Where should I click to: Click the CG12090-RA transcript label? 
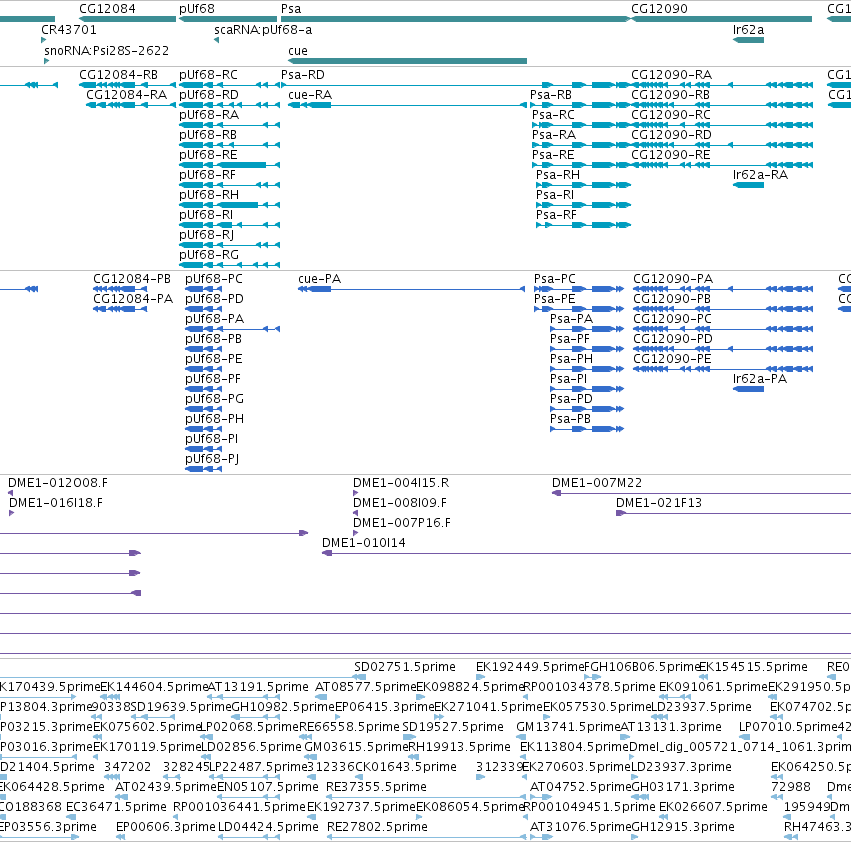pyautogui.click(x=671, y=74)
